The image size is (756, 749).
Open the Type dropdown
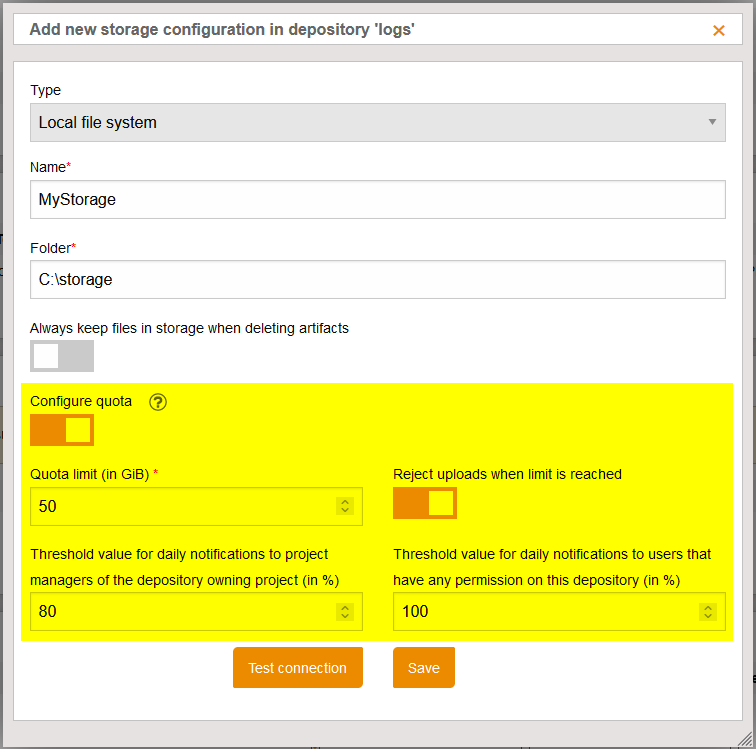click(377, 122)
